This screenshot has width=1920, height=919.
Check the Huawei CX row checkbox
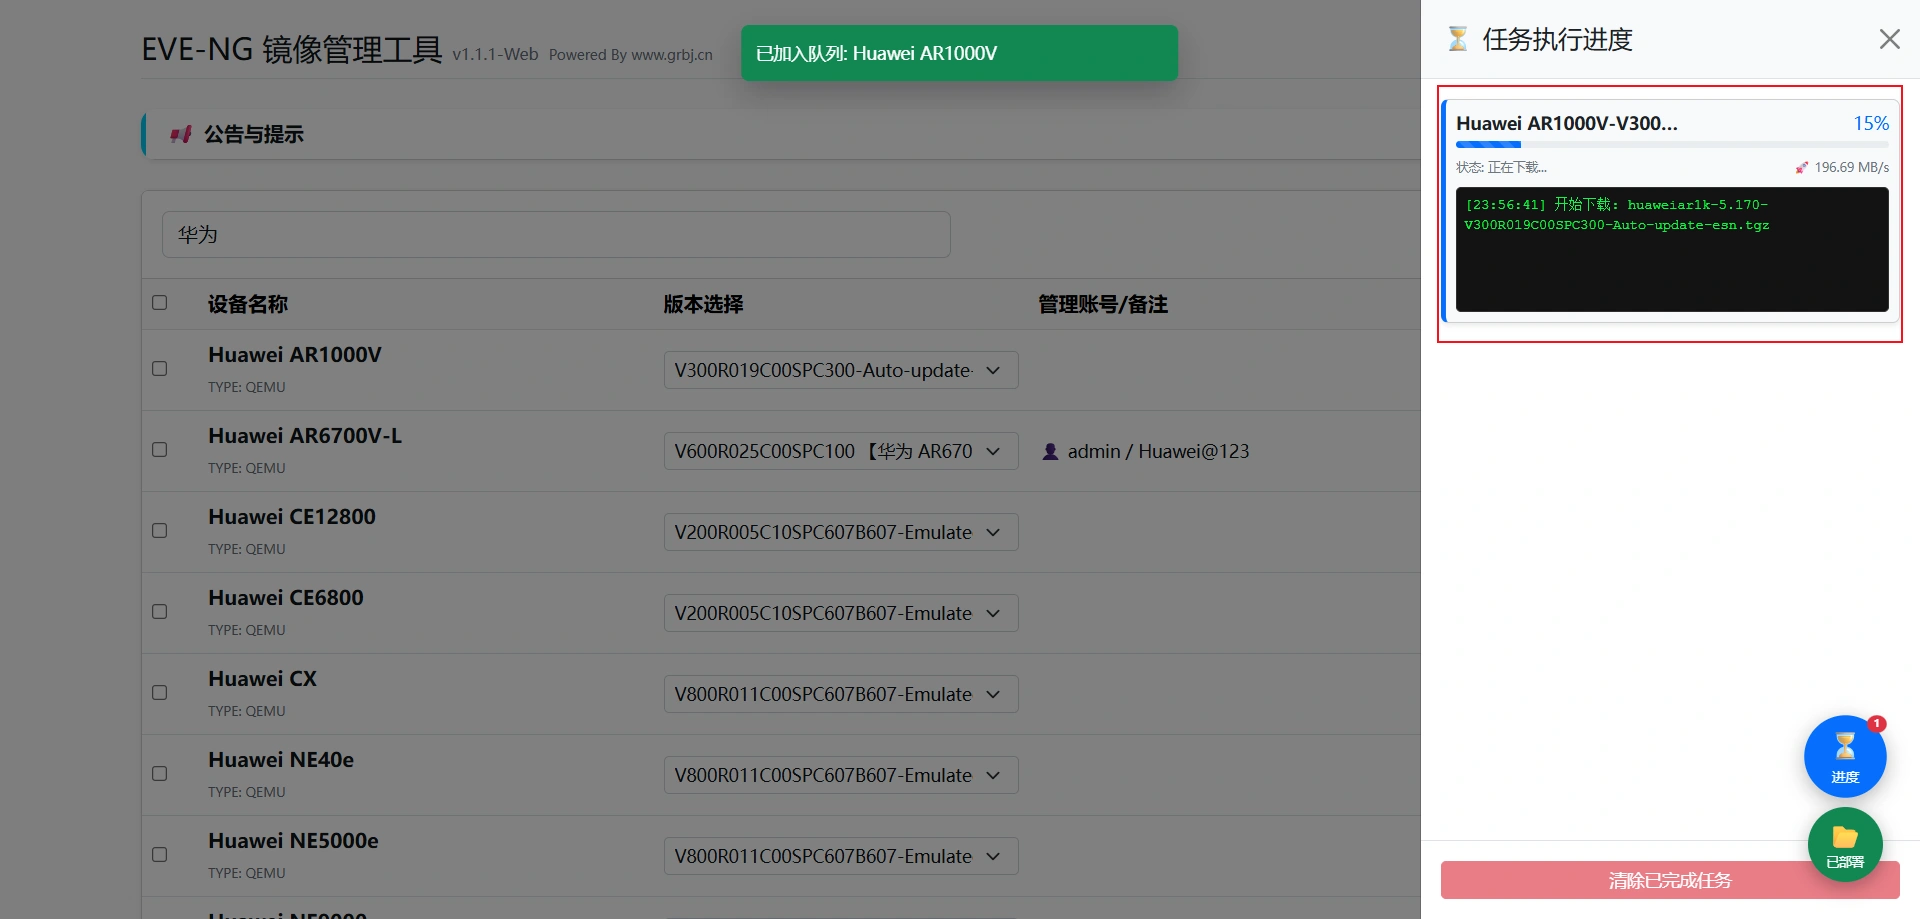point(159,692)
